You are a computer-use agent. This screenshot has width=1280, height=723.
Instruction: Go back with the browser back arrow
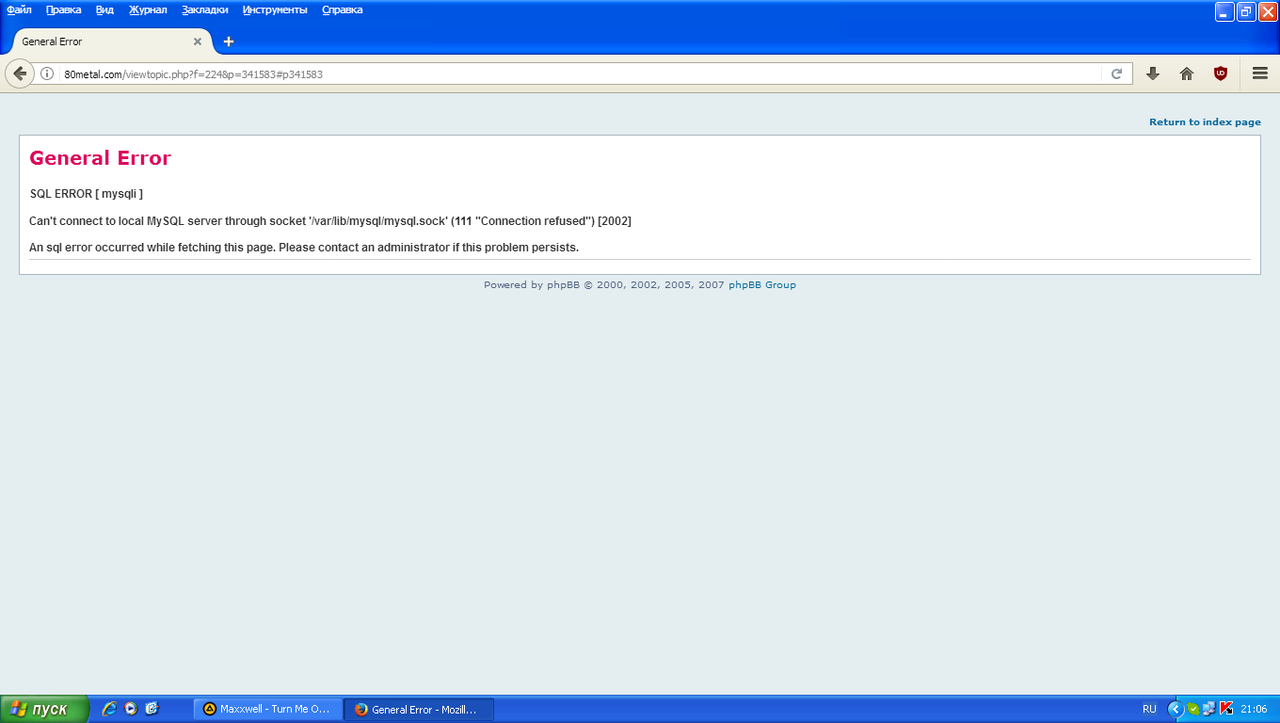point(19,74)
